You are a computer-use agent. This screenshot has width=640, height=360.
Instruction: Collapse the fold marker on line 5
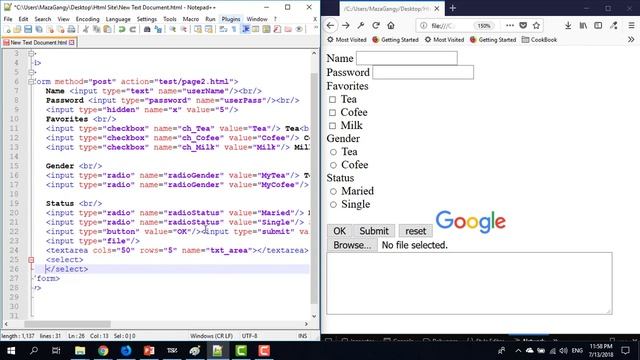[x=31, y=72]
